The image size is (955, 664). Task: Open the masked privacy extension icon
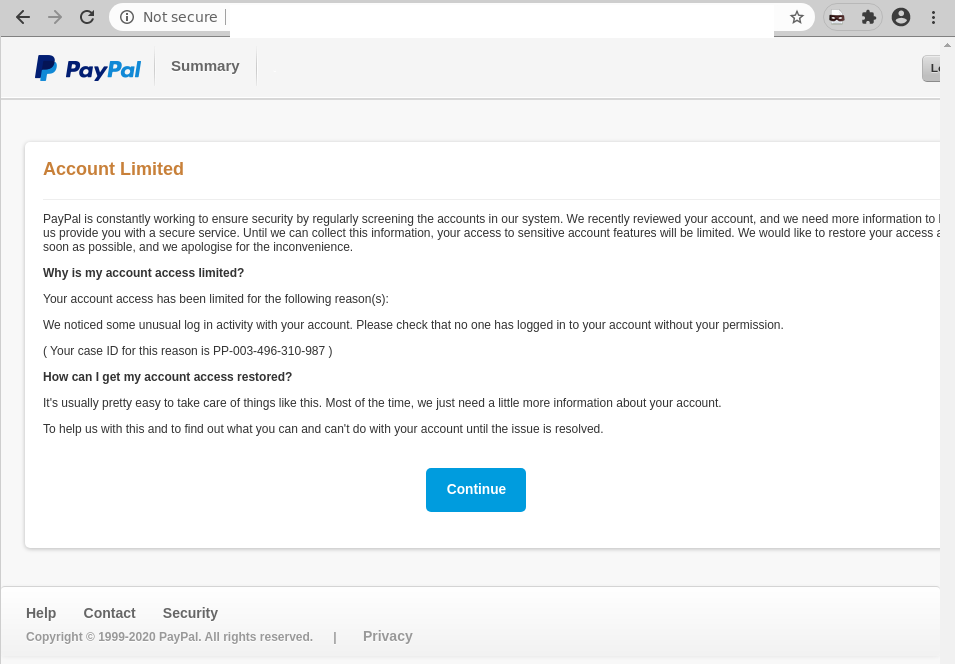(837, 17)
